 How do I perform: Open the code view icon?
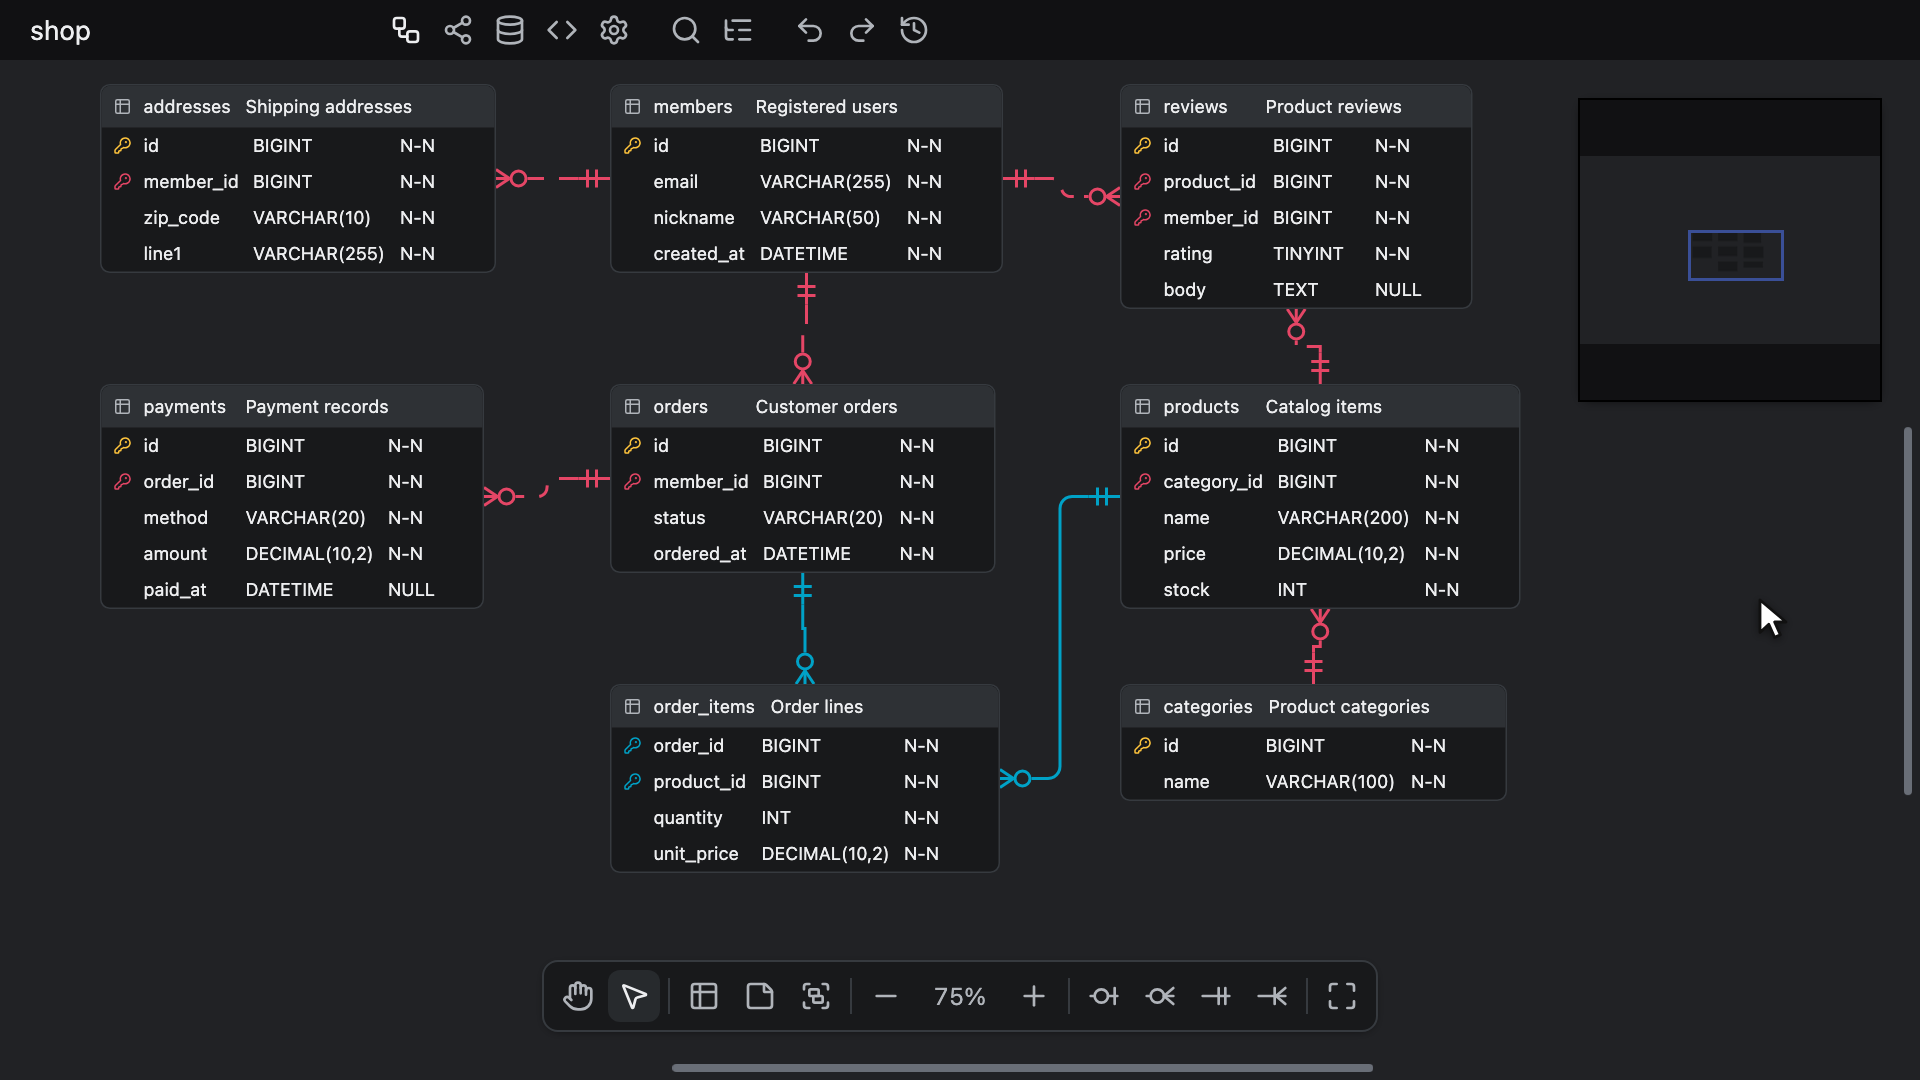tap(562, 30)
